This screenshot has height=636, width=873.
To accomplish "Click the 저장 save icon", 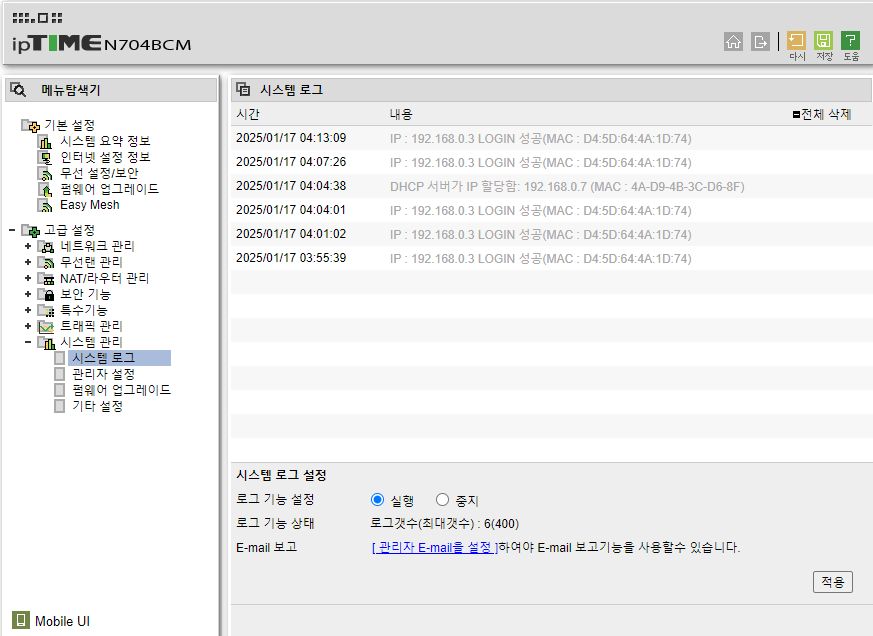I will point(823,41).
